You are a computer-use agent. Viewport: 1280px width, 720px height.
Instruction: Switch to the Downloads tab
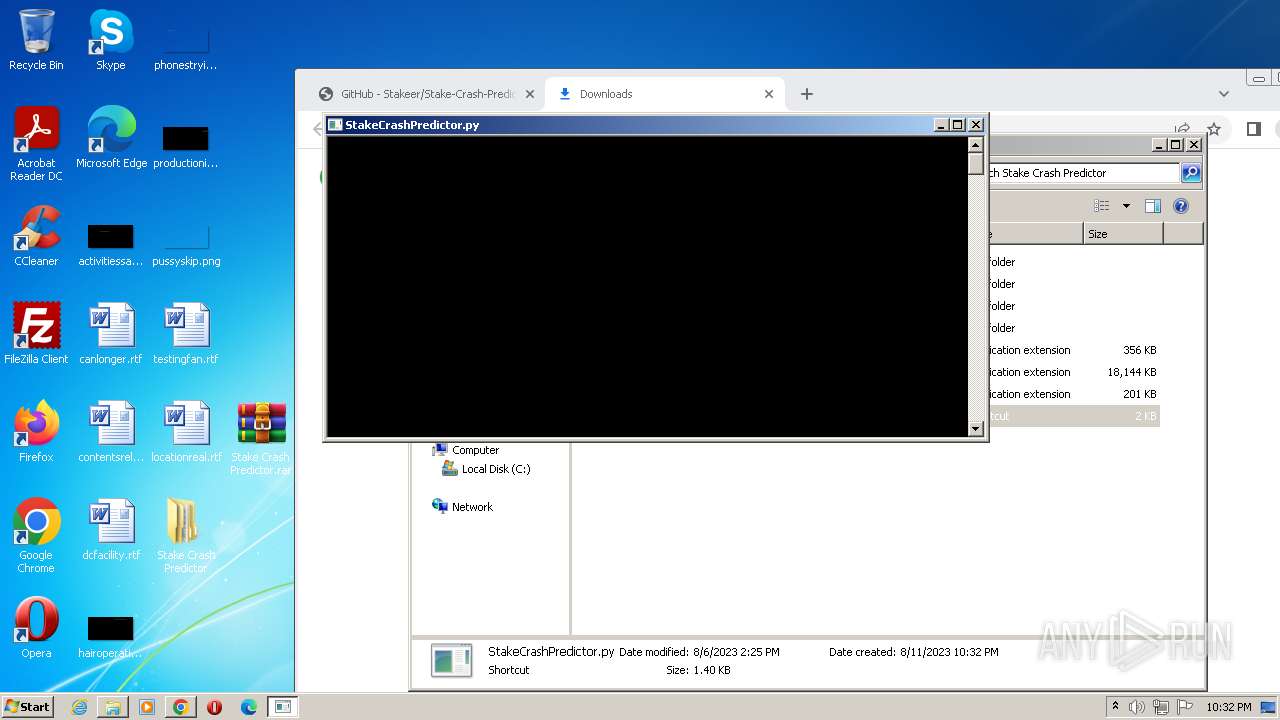666,94
